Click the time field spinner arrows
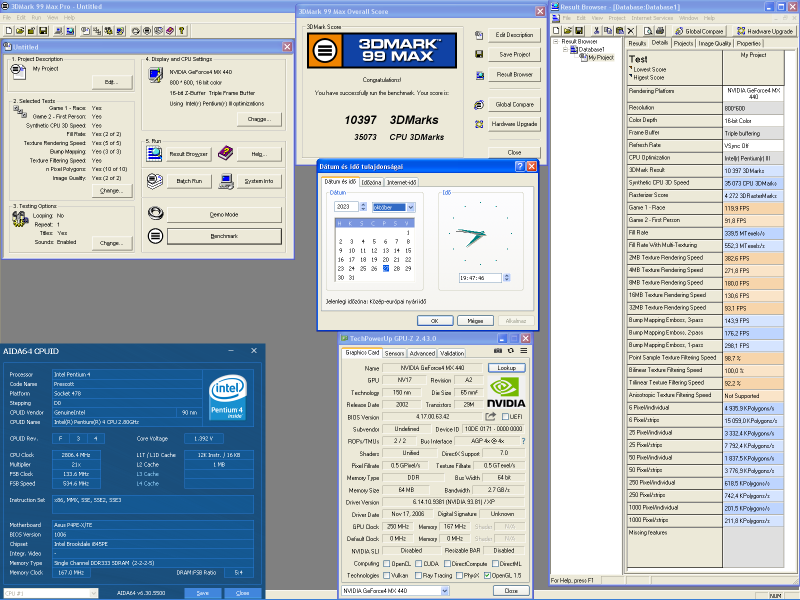This screenshot has height=600, width=800. click(507, 278)
